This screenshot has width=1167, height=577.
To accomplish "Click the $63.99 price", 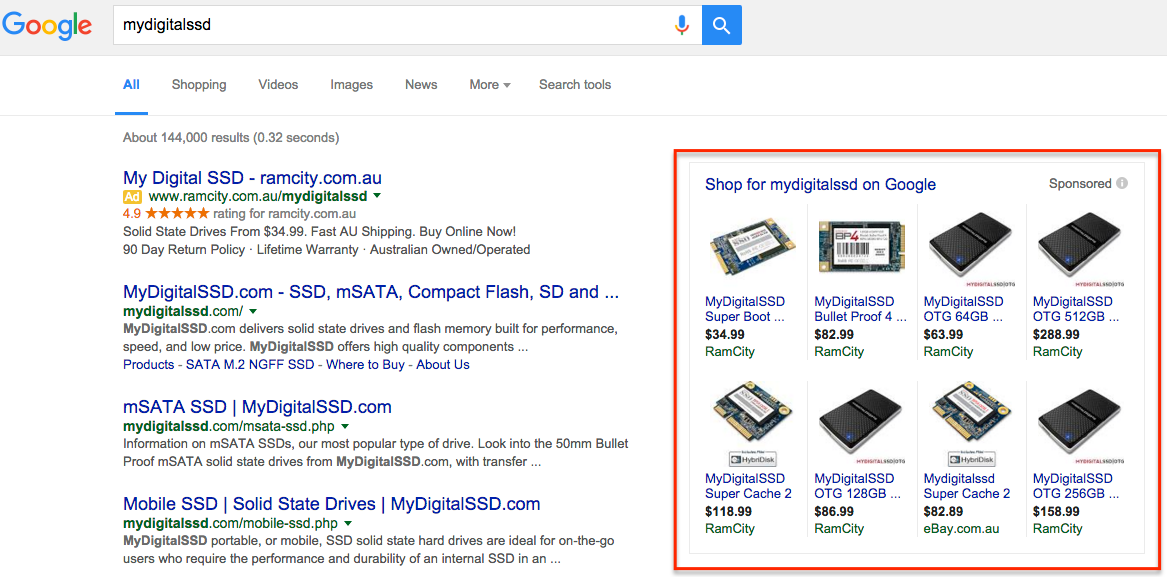I will pyautogui.click(x=943, y=335).
